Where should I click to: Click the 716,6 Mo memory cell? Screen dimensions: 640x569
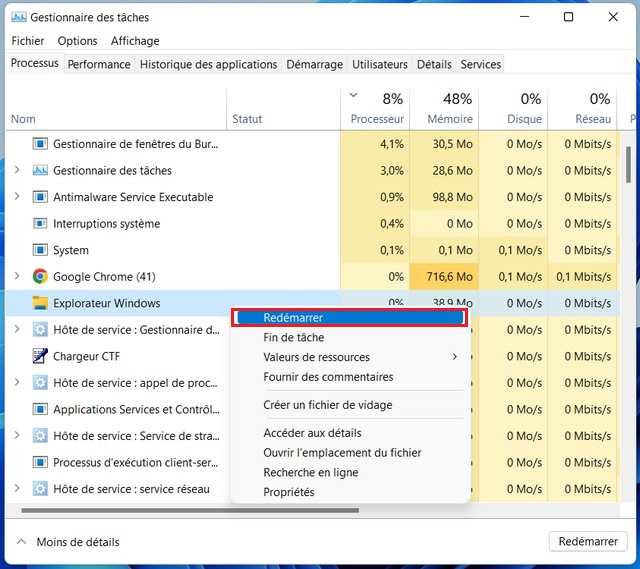(444, 277)
